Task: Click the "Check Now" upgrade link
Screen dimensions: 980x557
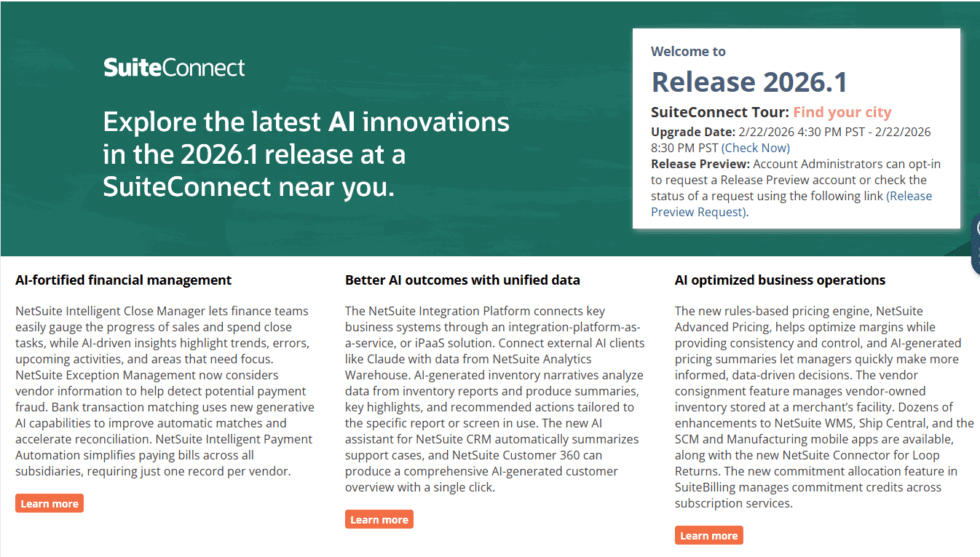Action: 755,148
